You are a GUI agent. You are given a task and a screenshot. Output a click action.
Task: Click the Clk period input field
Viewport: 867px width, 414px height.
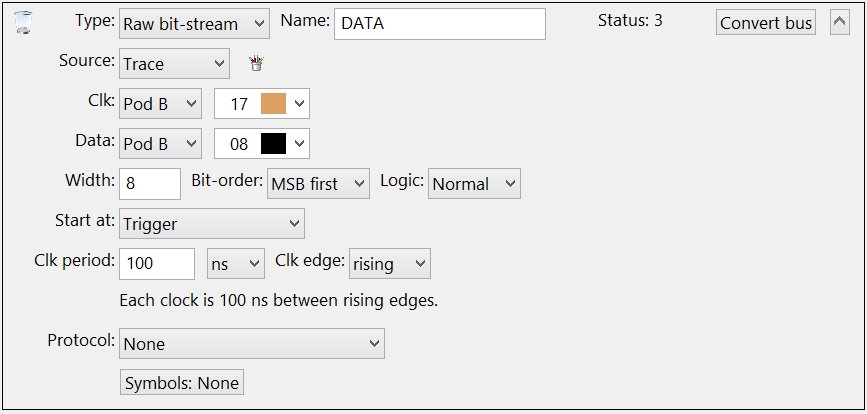[157, 264]
